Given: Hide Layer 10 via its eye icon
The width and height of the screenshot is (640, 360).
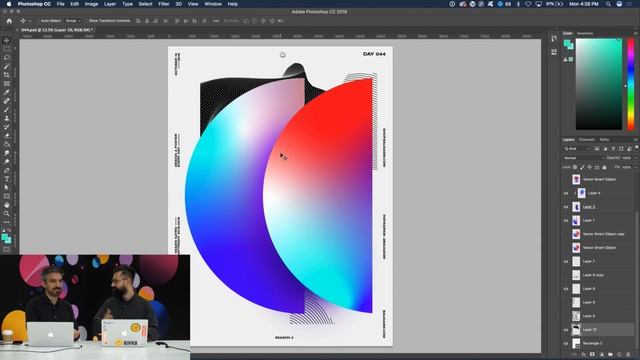Looking at the screenshot, I should (x=566, y=330).
